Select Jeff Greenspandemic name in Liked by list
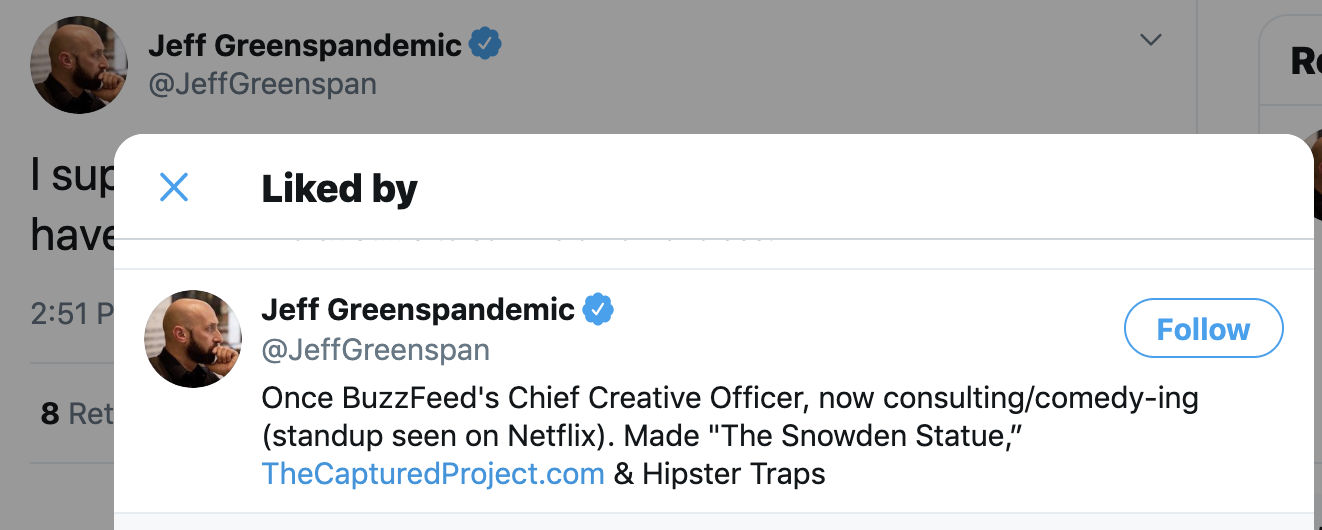The width and height of the screenshot is (1322, 530). pyautogui.click(x=417, y=310)
